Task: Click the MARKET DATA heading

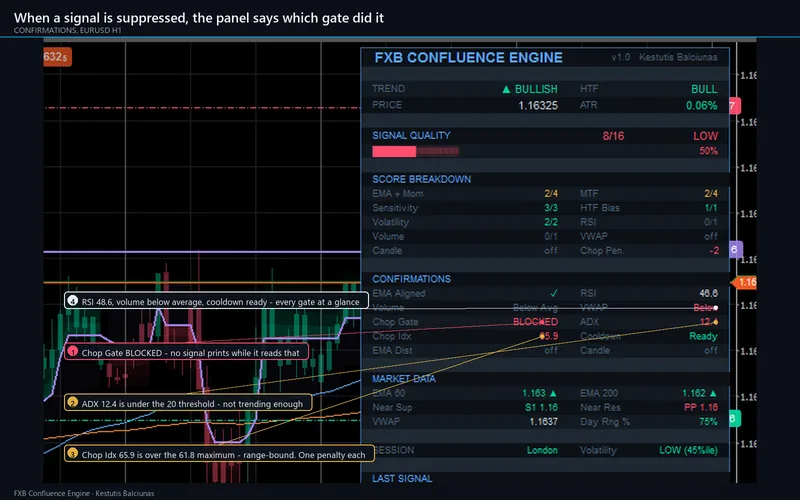Action: (x=404, y=379)
